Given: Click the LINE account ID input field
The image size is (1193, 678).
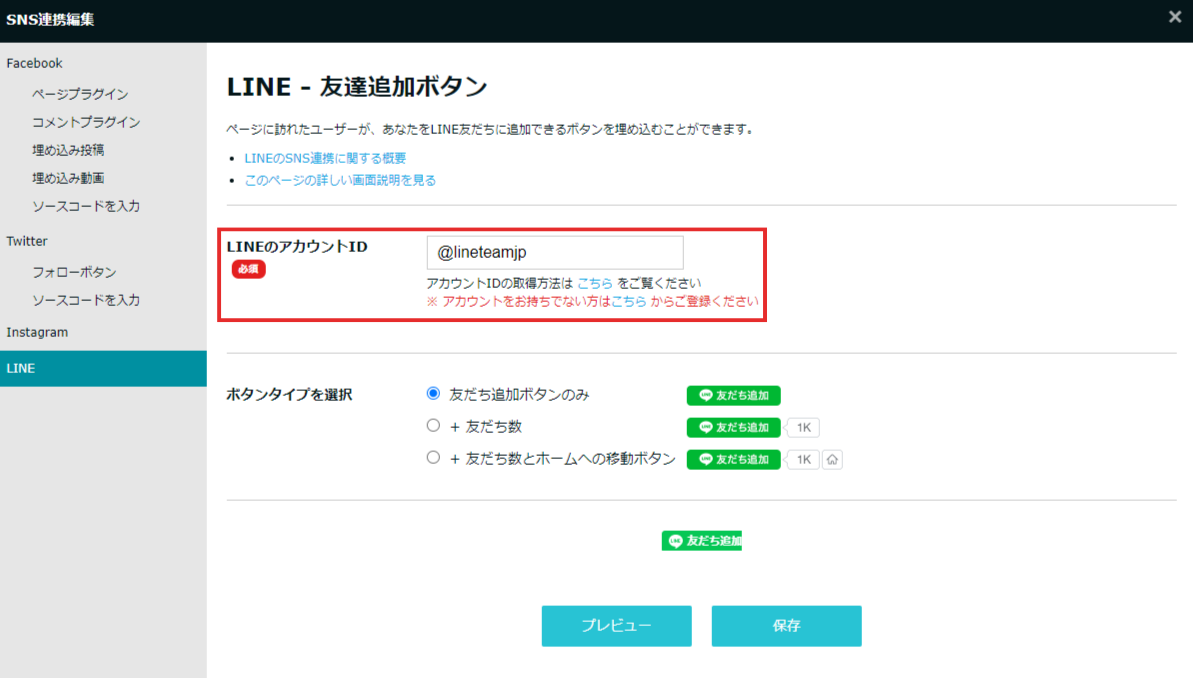Looking at the screenshot, I should point(555,253).
